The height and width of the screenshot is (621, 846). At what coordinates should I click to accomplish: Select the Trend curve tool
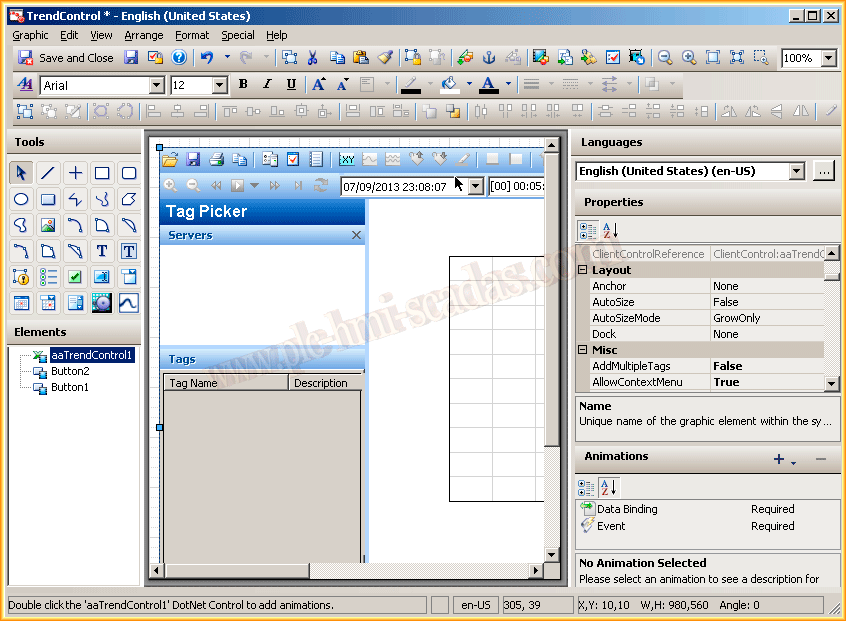pos(129,303)
